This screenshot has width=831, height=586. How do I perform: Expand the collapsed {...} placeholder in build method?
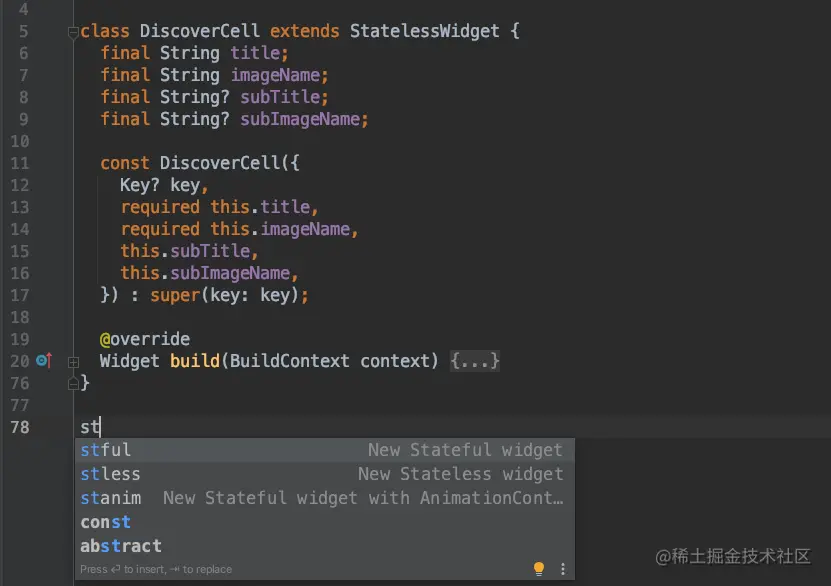475,361
